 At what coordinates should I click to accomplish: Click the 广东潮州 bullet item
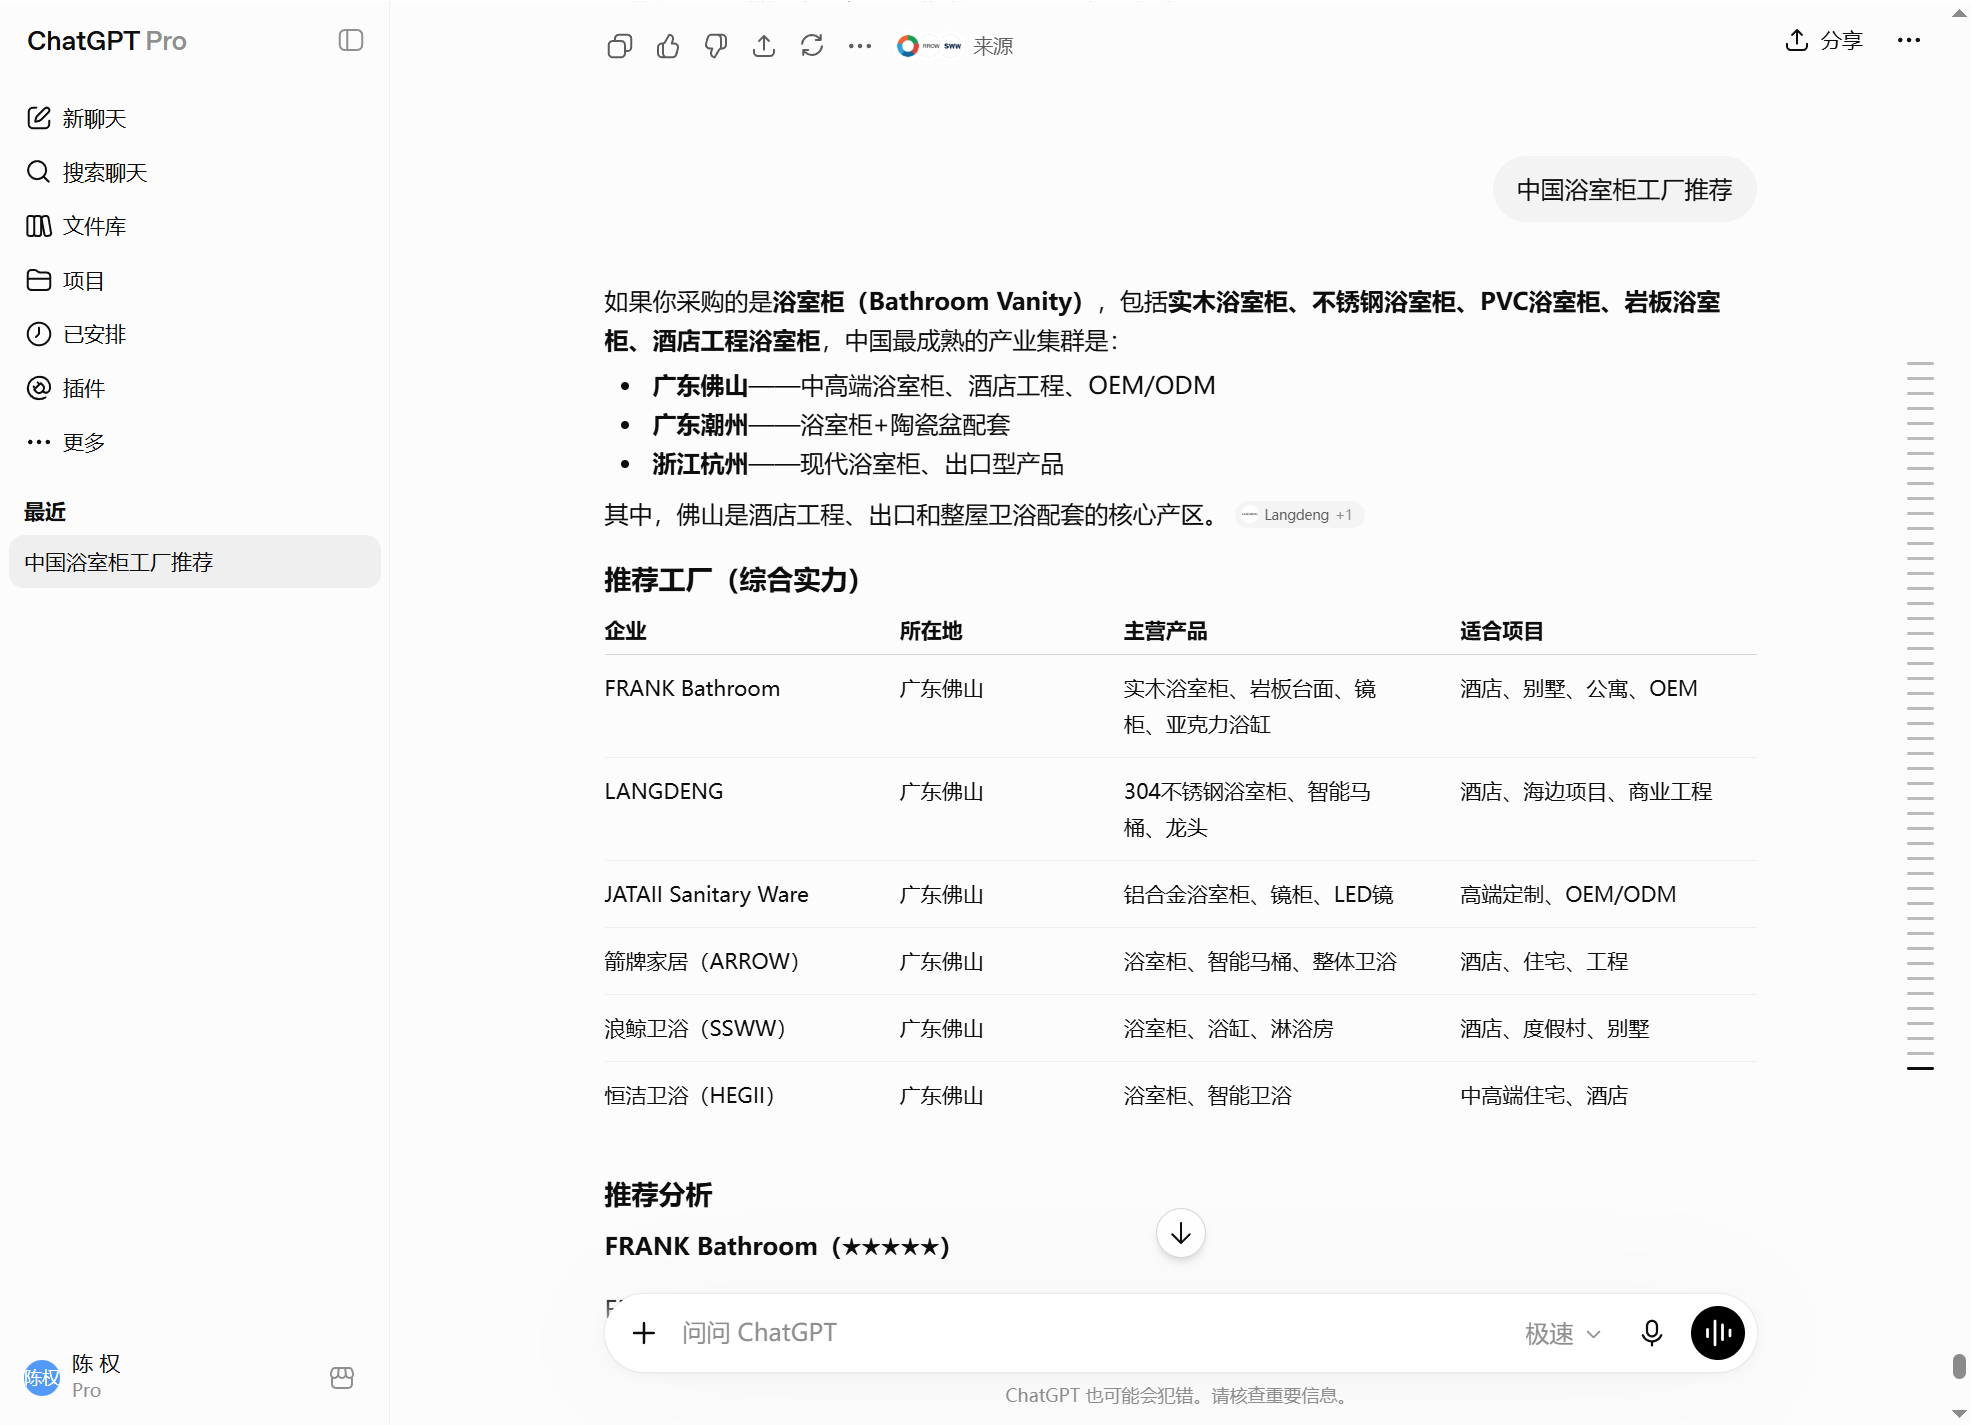tap(831, 425)
